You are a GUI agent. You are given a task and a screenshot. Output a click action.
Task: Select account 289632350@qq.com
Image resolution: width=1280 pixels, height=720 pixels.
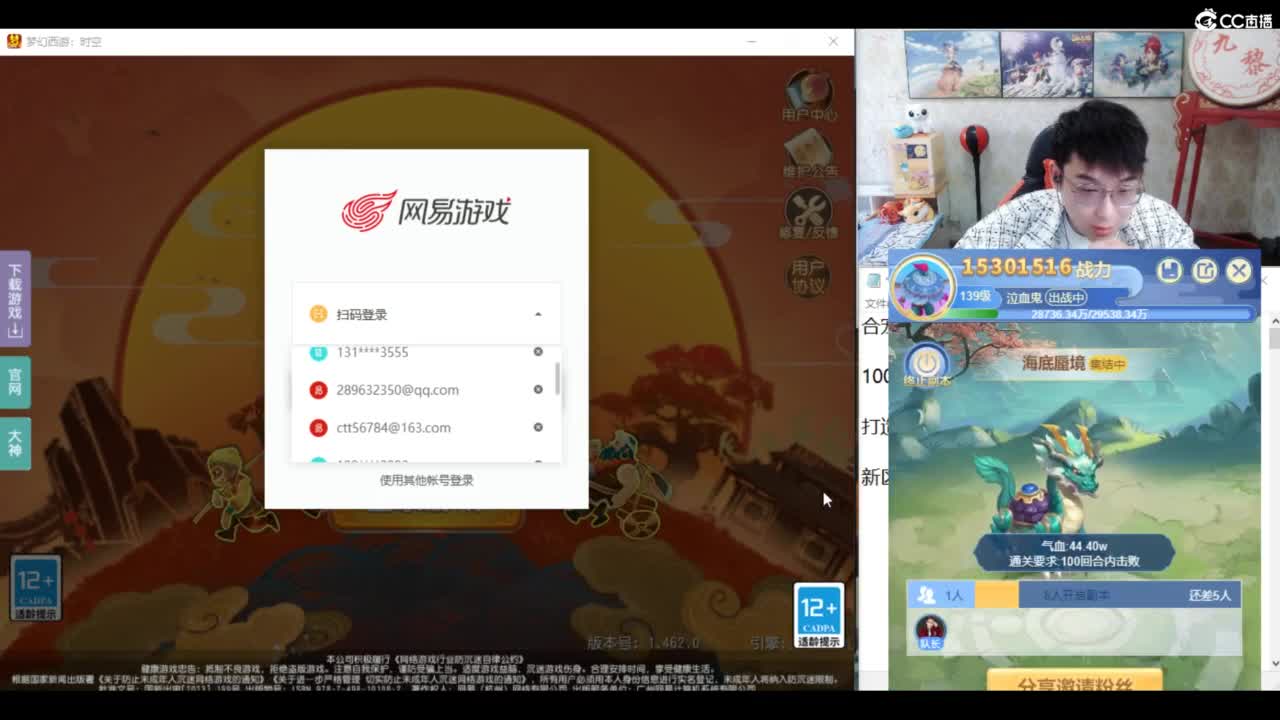click(426, 390)
